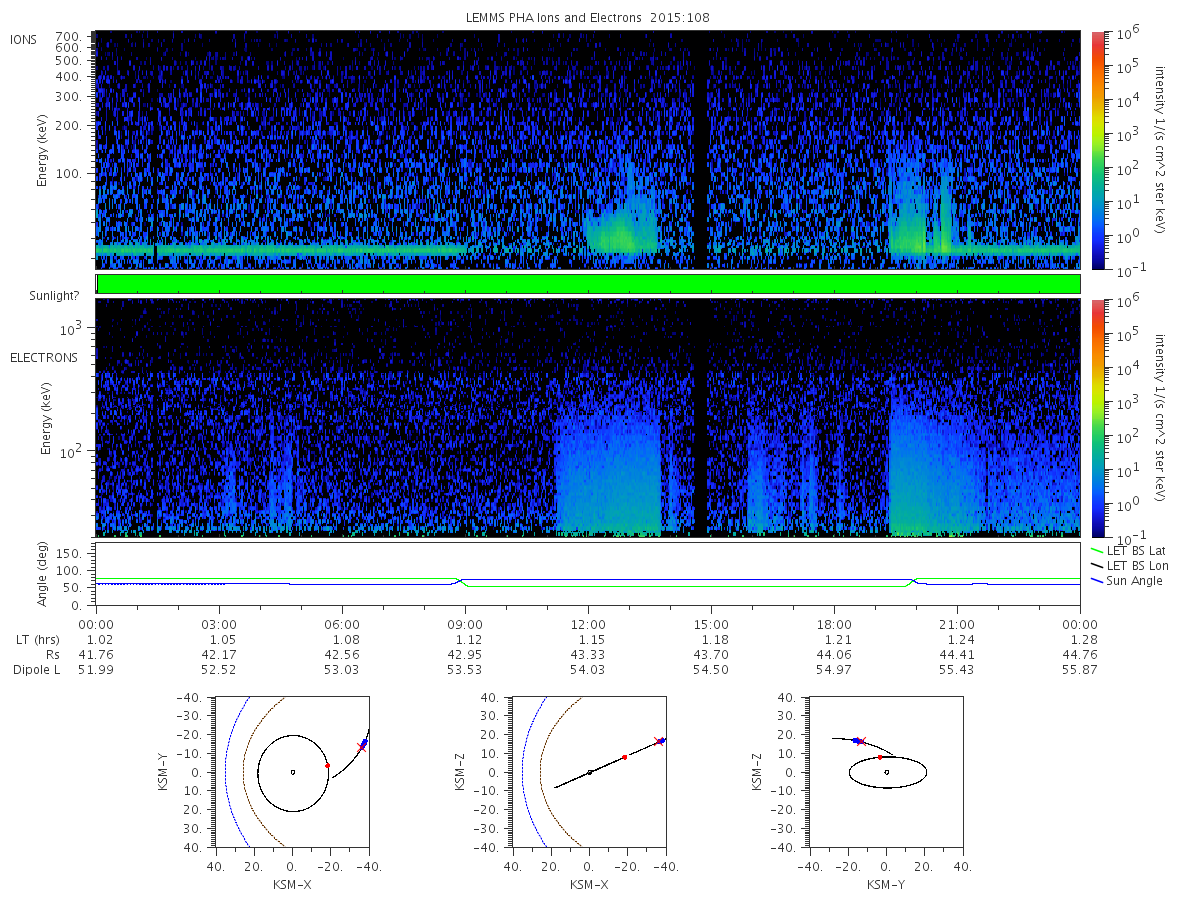Viewport: 1200px width, 900px height.
Task: Click the green LET BS Lat legend line
Action: (x=1098, y=551)
